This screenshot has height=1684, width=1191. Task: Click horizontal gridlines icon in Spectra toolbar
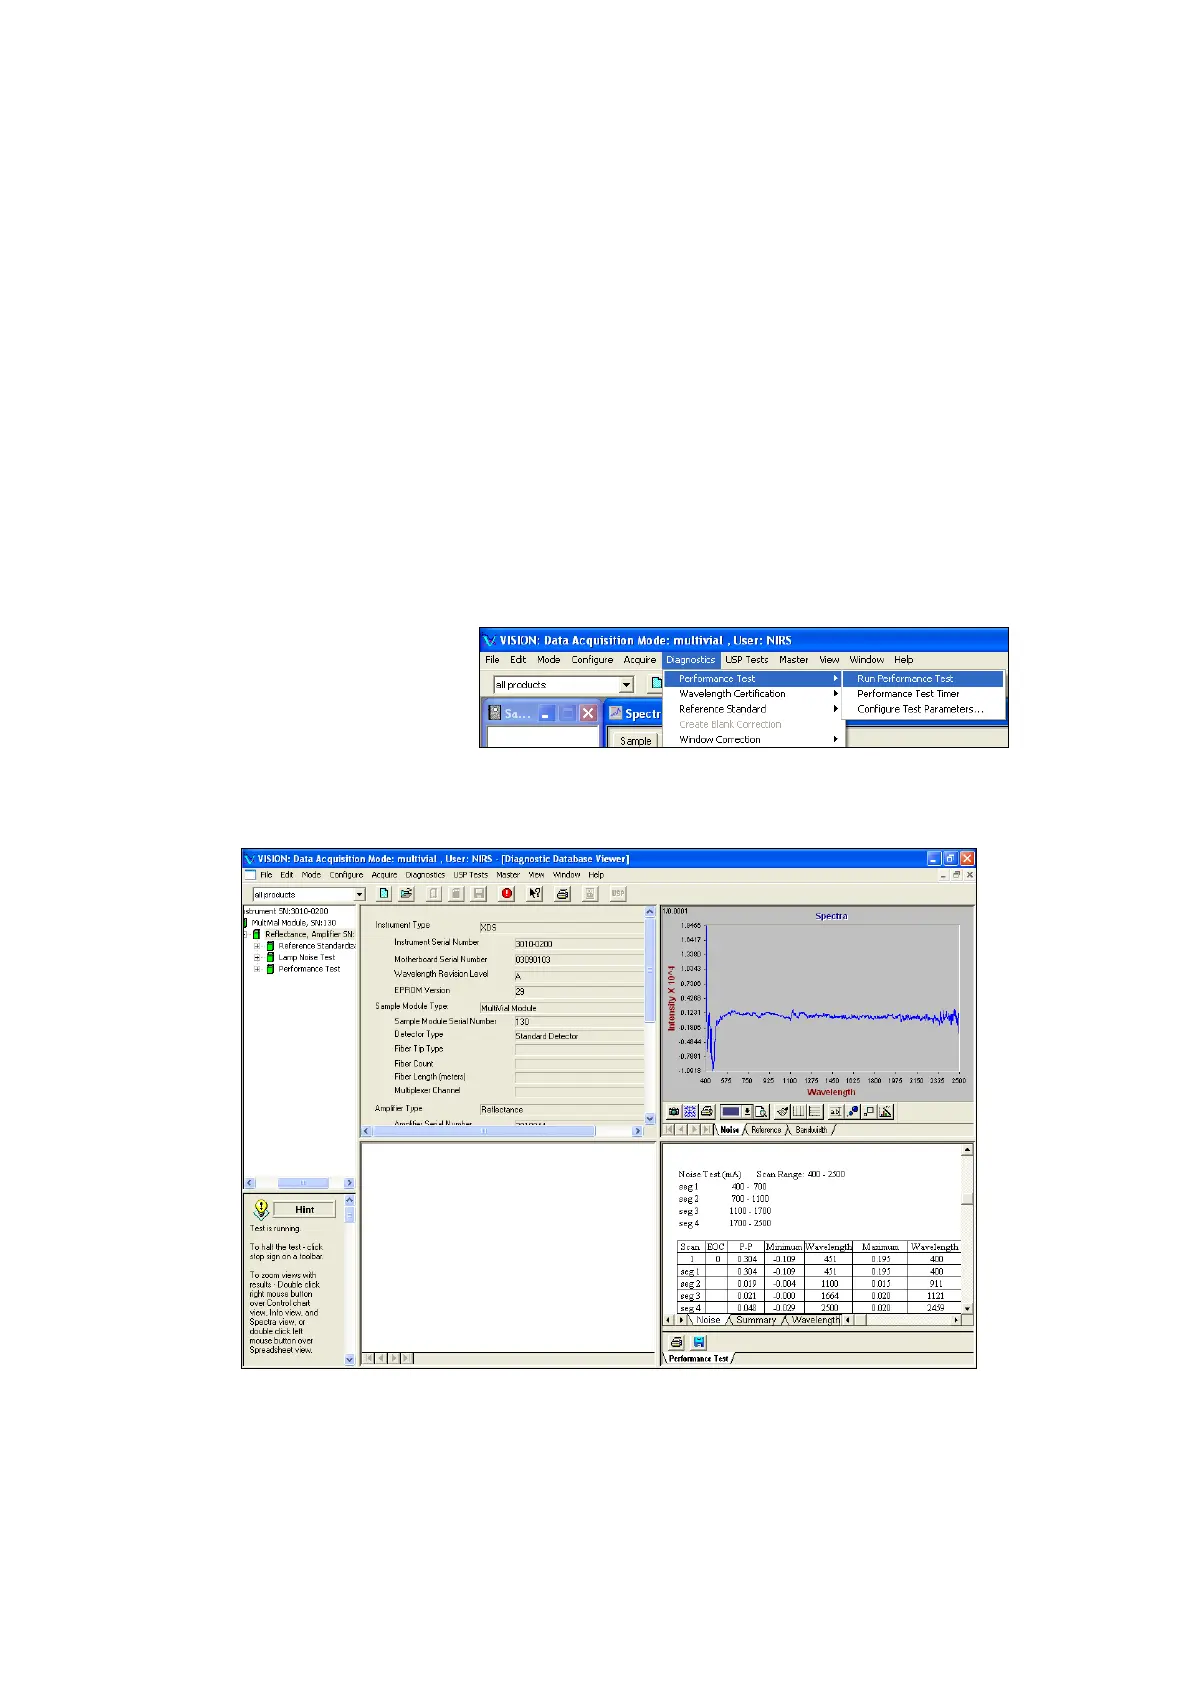[x=815, y=1111]
